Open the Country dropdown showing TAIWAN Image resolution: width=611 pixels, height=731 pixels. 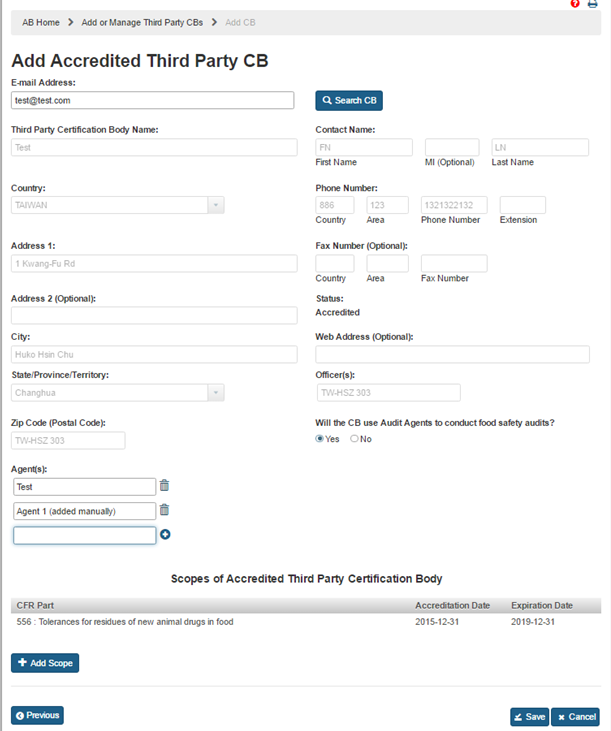215,205
